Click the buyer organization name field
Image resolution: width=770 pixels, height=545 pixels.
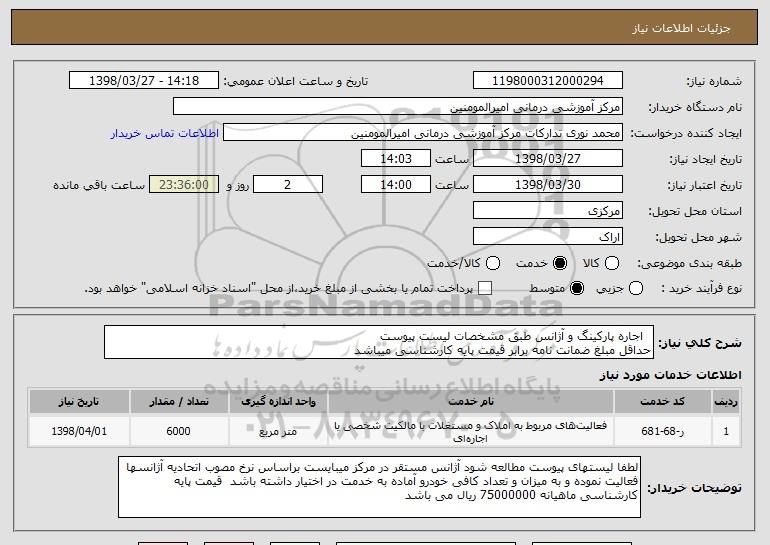tap(398, 107)
